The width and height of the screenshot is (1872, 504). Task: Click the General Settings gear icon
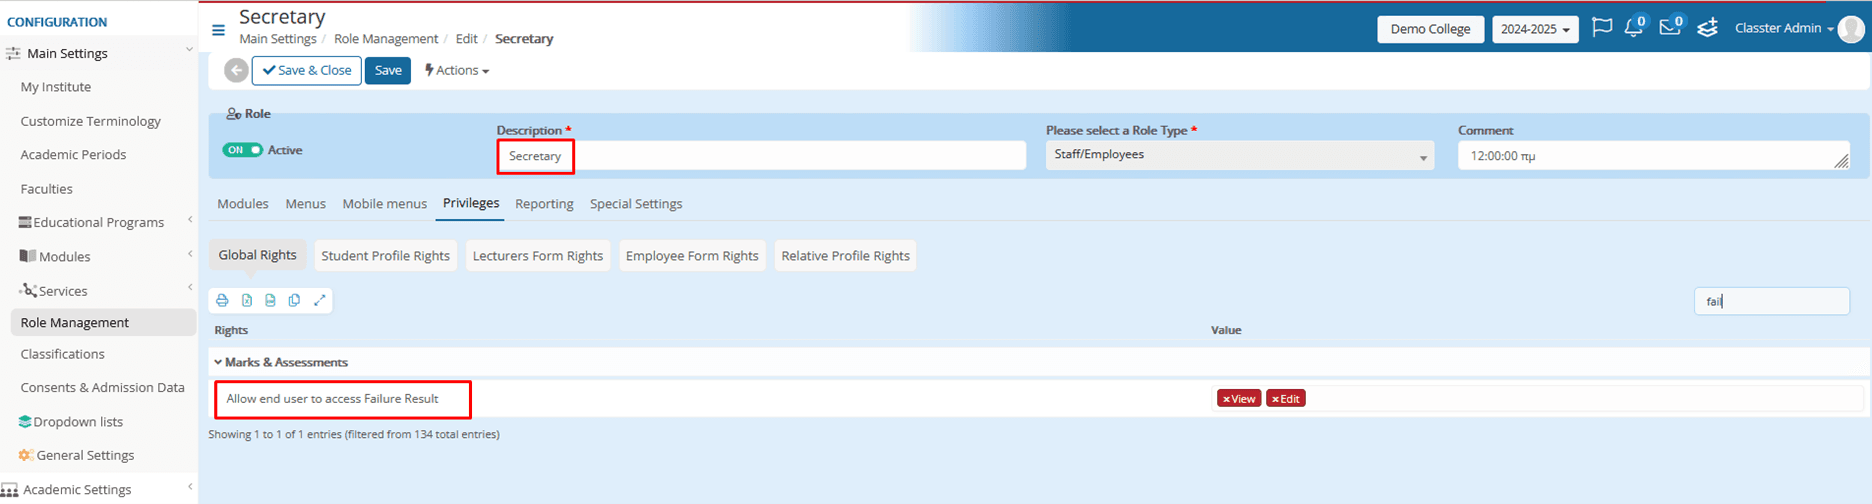26,455
